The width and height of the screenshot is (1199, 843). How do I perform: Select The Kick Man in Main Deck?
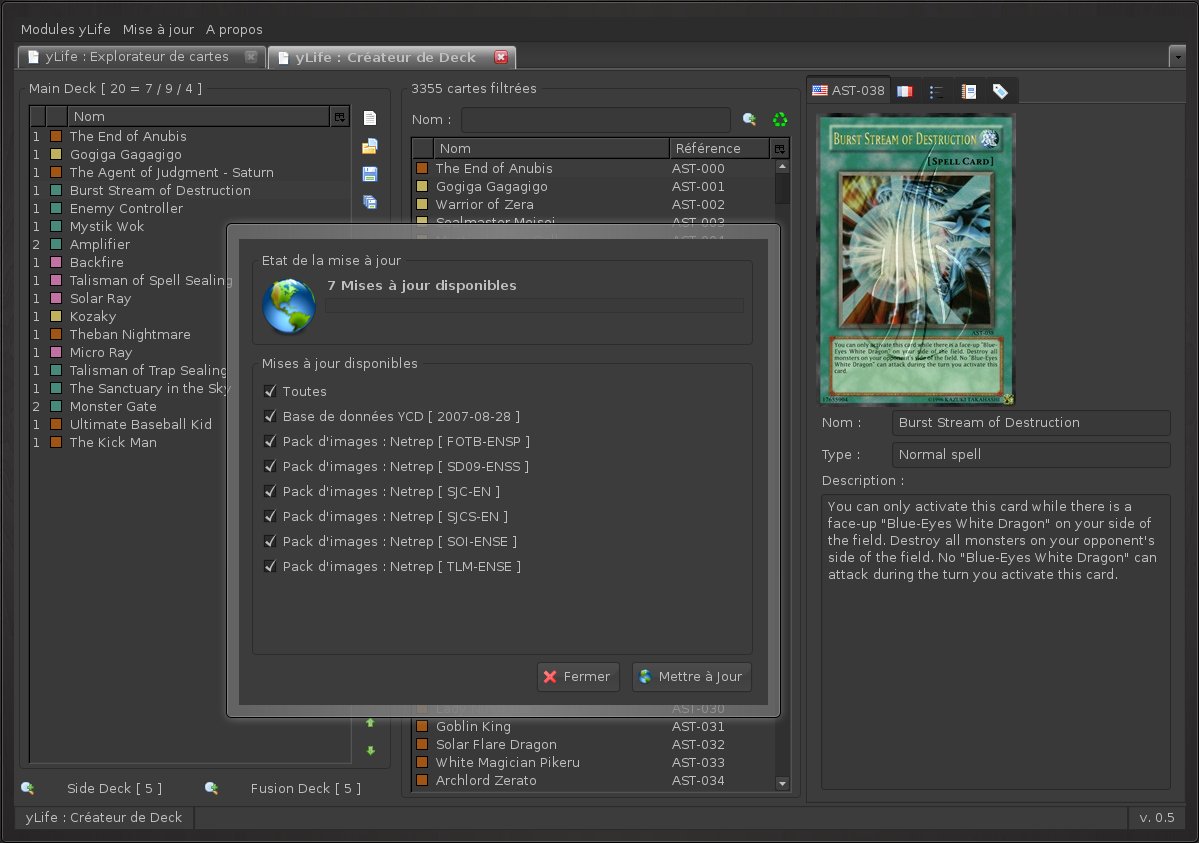pyautogui.click(x=128, y=442)
